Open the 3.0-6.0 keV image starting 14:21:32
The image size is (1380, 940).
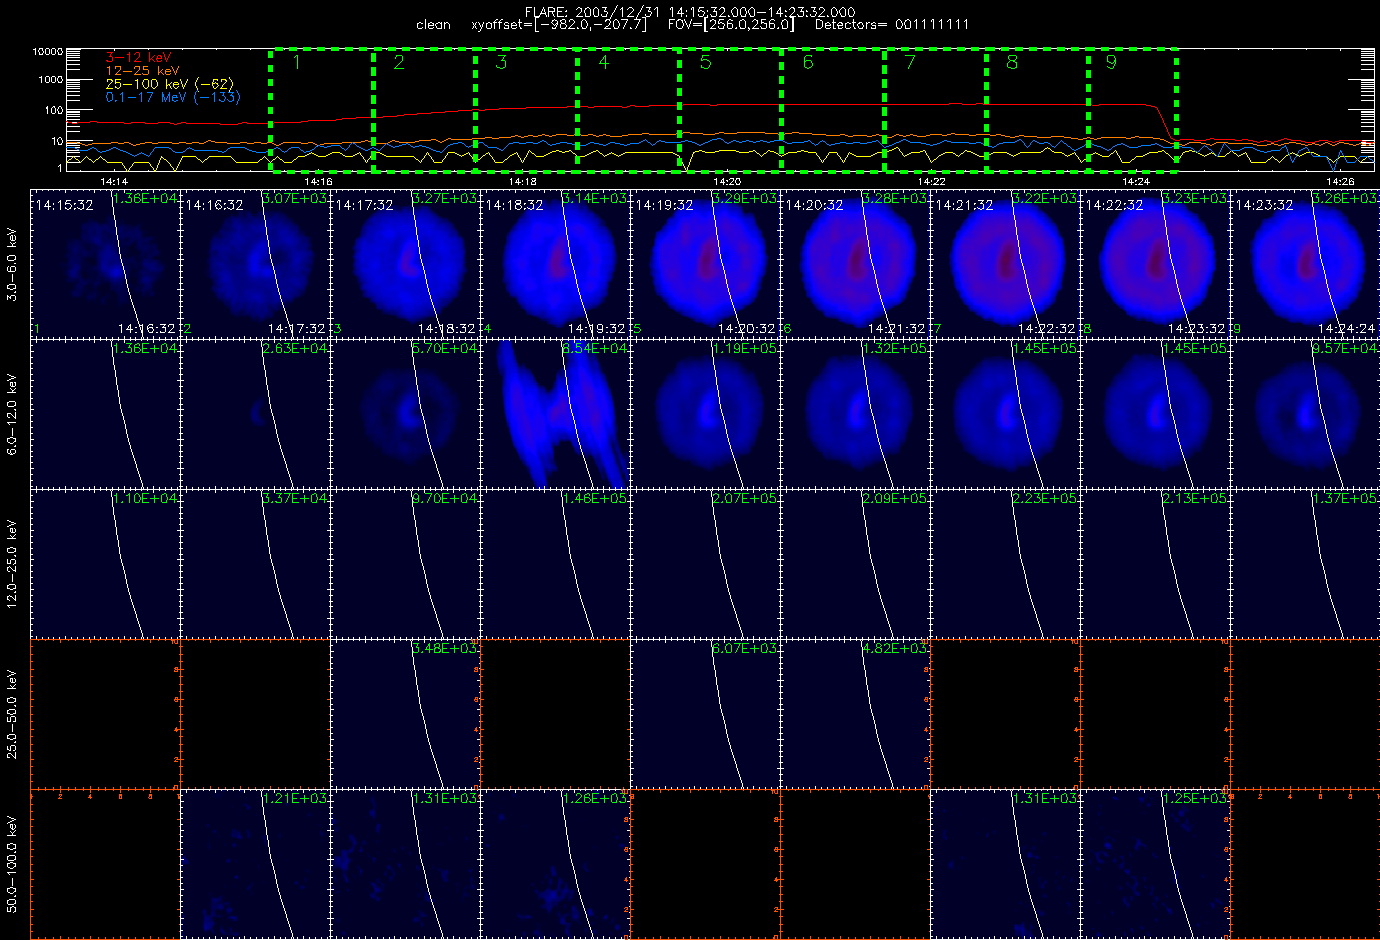(1005, 263)
